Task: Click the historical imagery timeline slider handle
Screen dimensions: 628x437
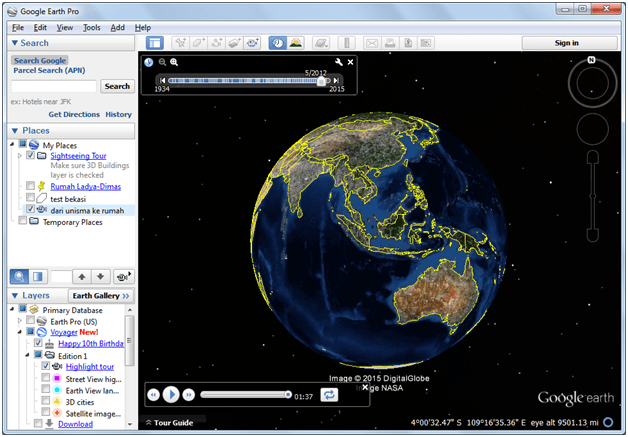Action: (322, 80)
